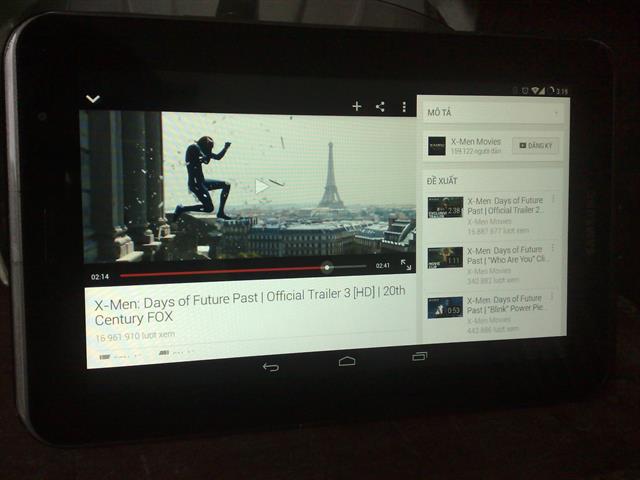The height and width of the screenshot is (480, 640).
Task: Enter fullscreen with the expand icon
Action: pyautogui.click(x=406, y=265)
